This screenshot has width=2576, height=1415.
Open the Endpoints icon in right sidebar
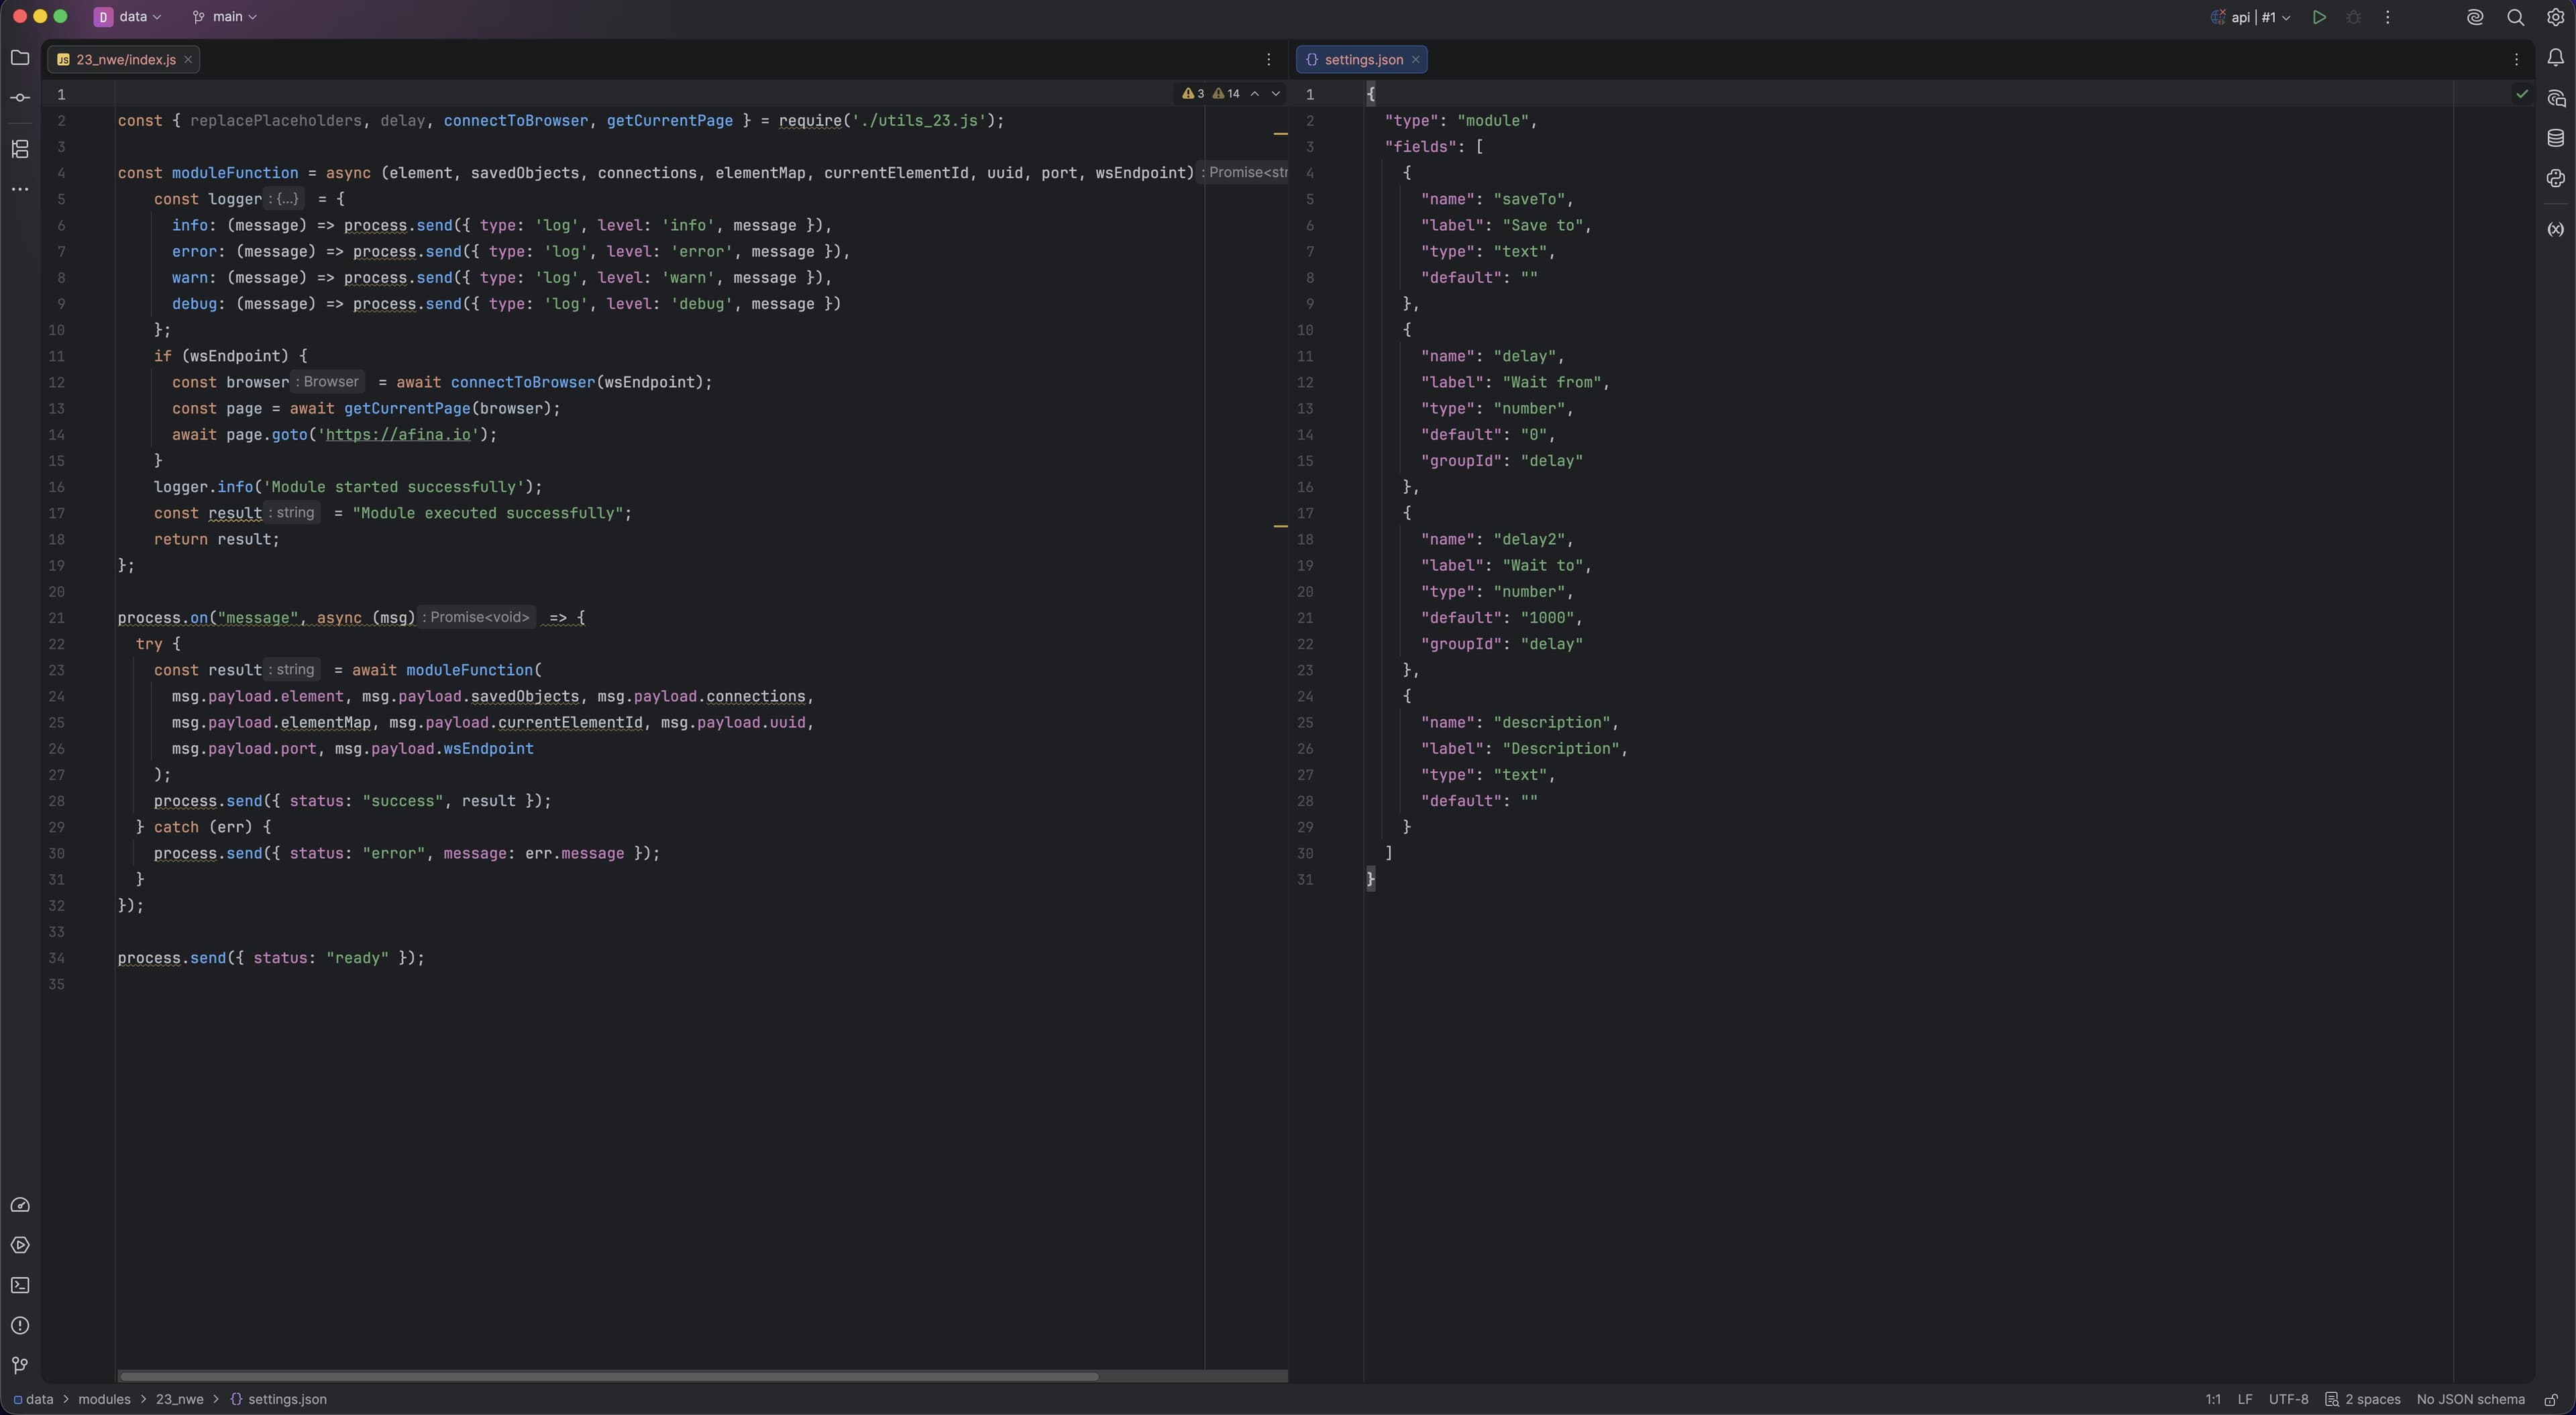2555,229
